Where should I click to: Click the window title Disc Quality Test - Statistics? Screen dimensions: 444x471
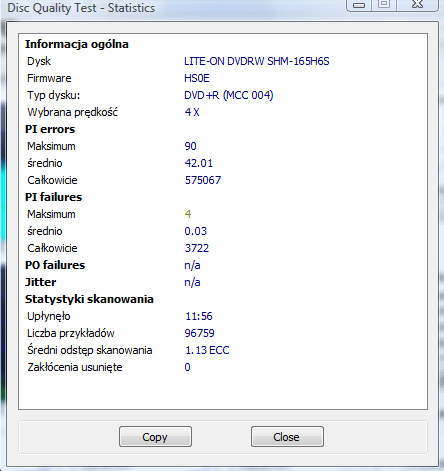tap(81, 8)
